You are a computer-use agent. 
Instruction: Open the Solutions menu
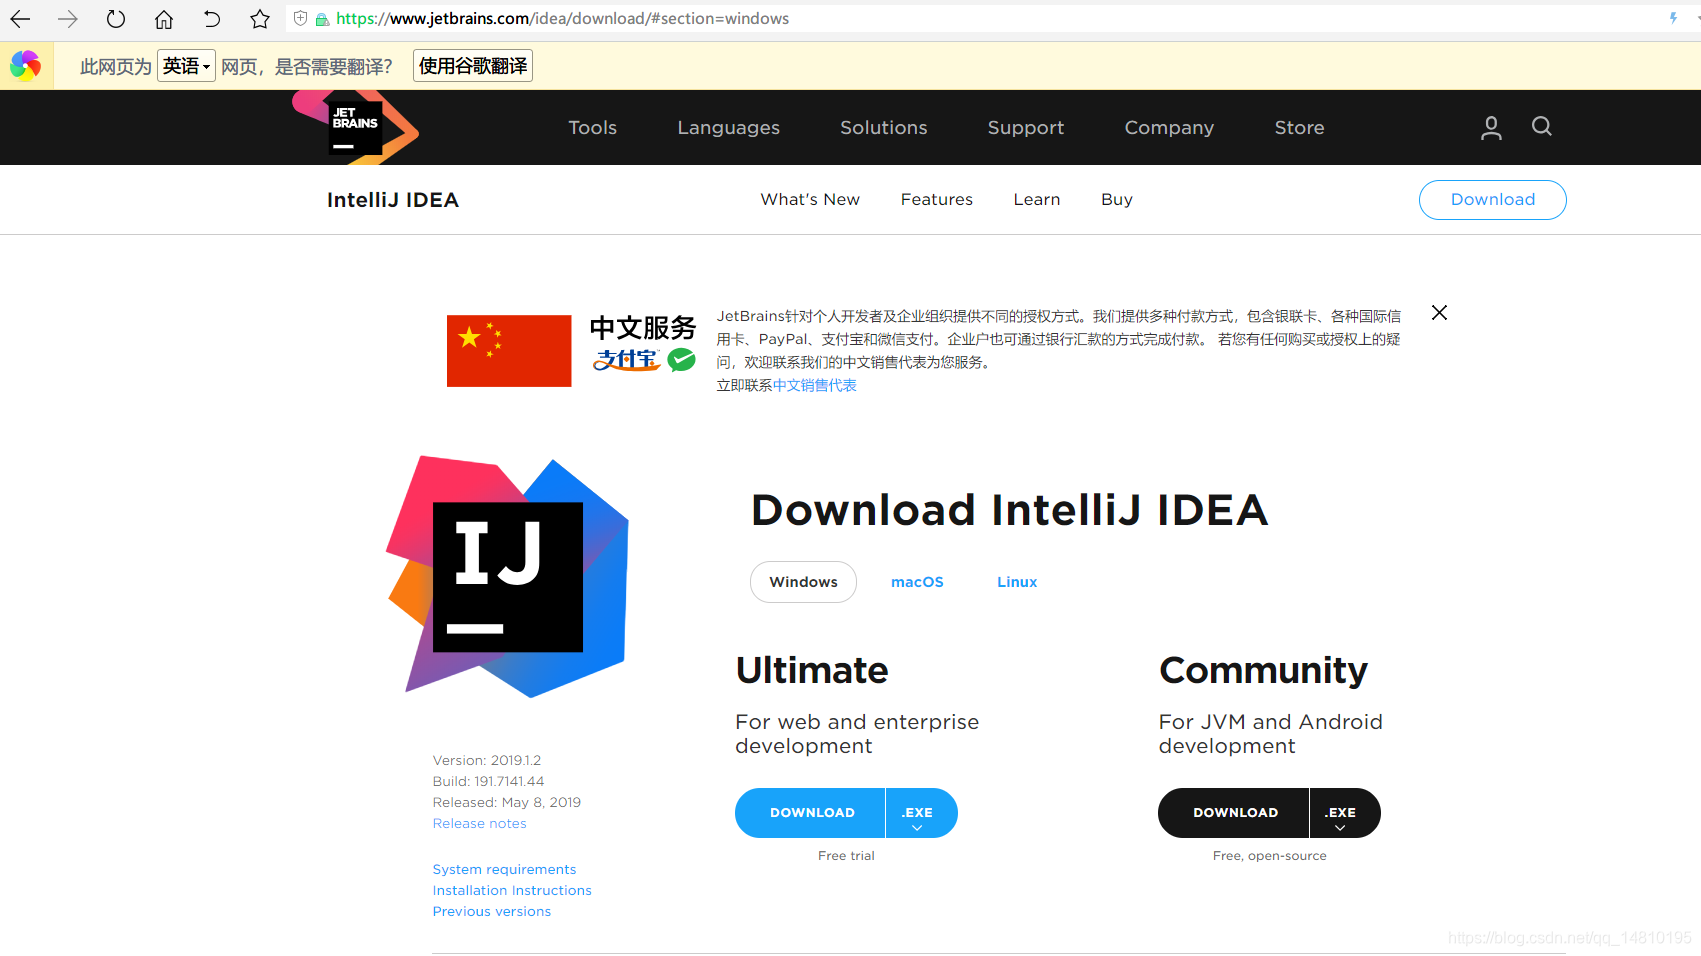884,128
